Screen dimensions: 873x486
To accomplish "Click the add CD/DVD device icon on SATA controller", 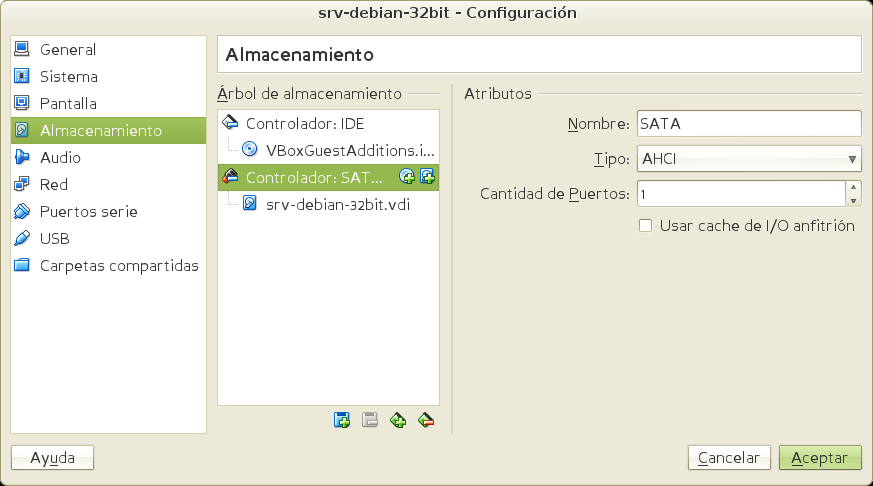I will pyautogui.click(x=407, y=177).
